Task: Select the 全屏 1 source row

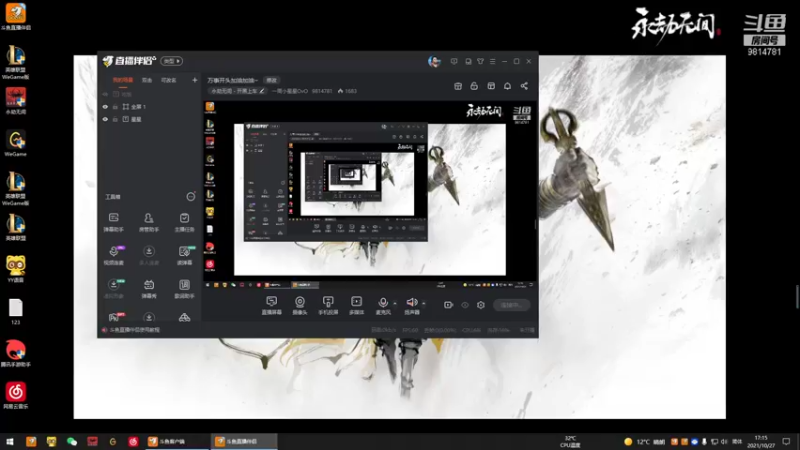Action: 150,107
